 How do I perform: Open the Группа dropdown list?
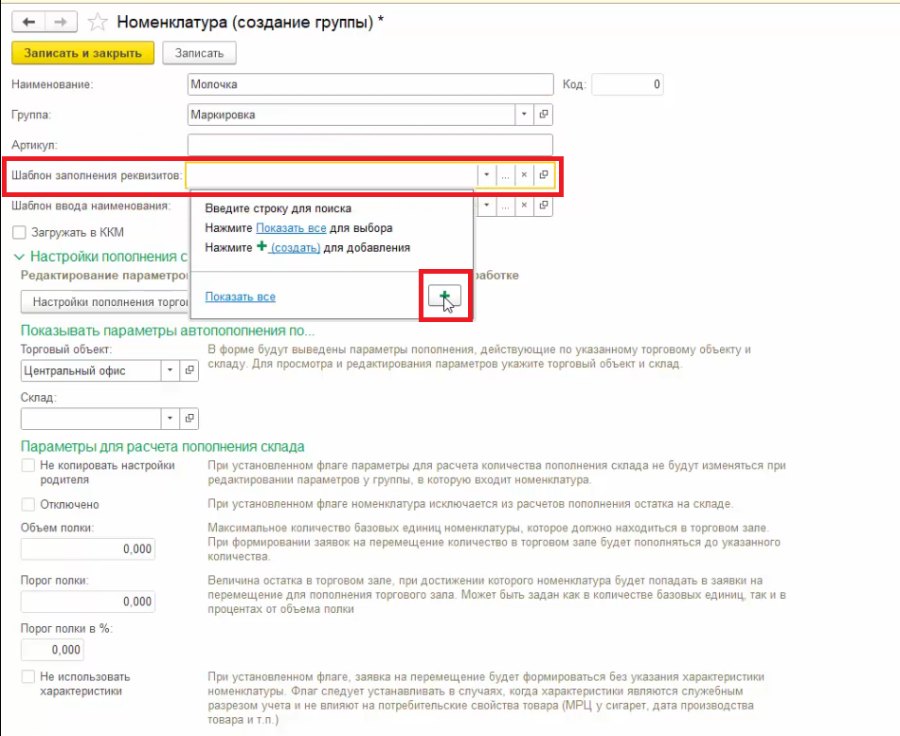(524, 114)
